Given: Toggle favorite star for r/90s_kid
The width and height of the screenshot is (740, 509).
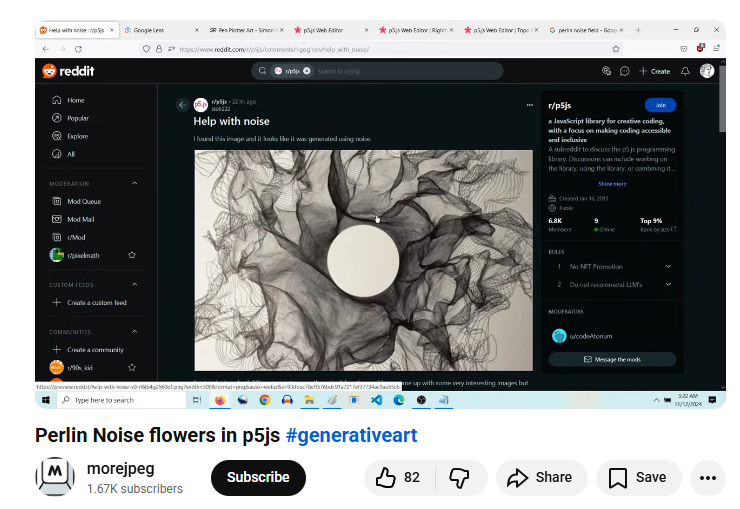Looking at the screenshot, I should pos(132,367).
